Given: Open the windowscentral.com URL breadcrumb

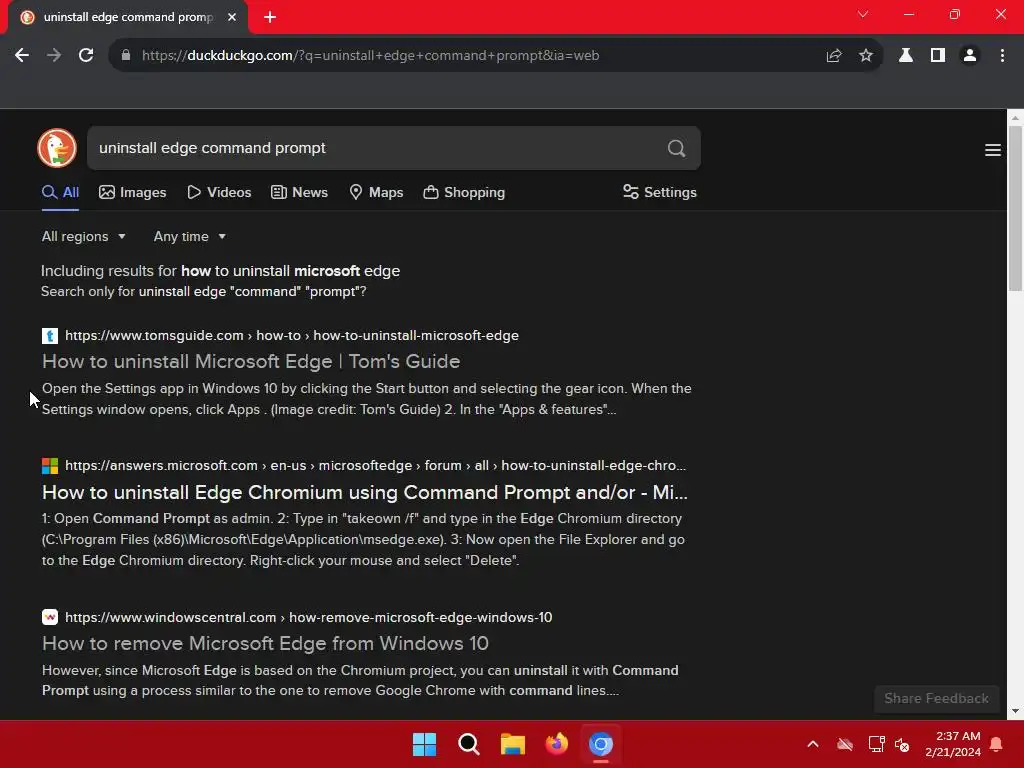Looking at the screenshot, I should [308, 617].
